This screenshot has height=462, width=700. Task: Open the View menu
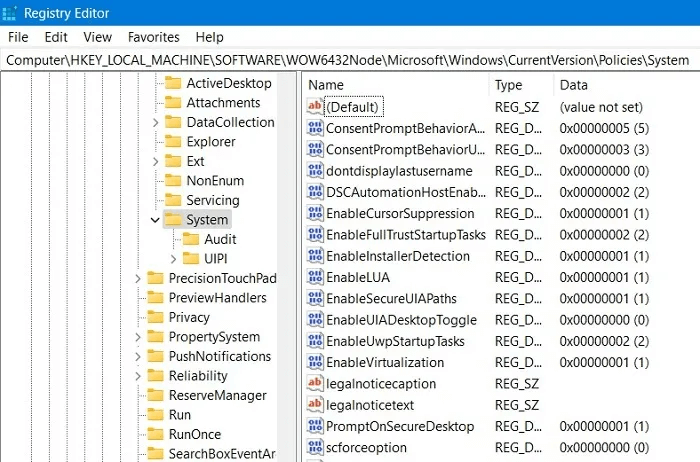[x=97, y=37]
